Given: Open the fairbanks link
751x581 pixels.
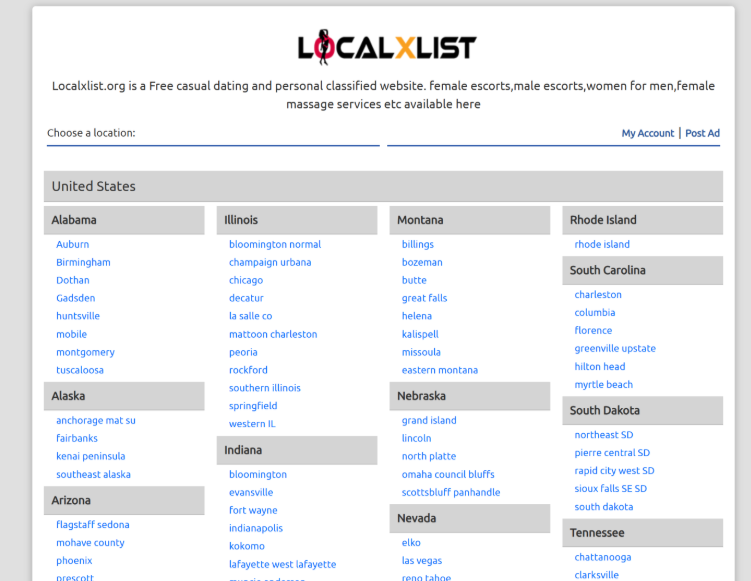Looking at the screenshot, I should tap(77, 438).
